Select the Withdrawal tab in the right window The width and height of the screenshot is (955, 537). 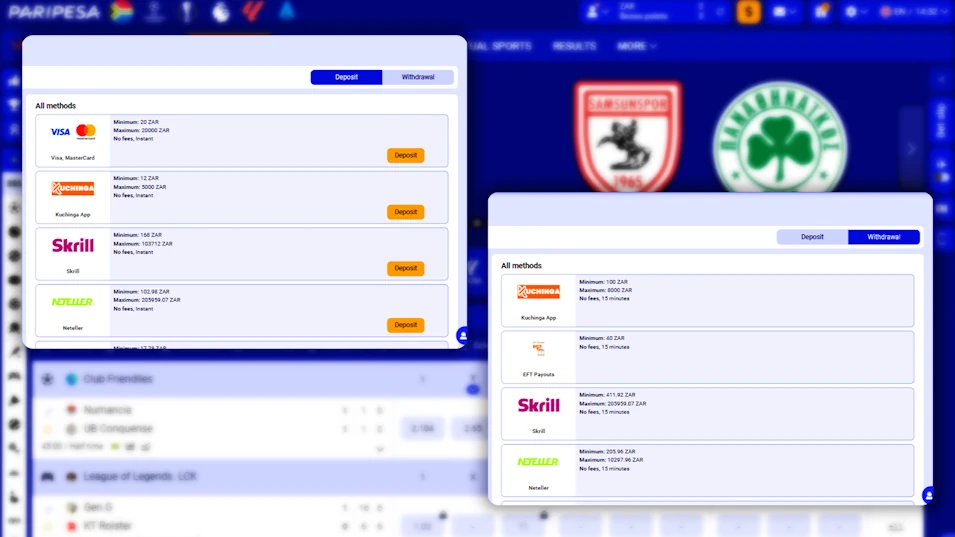click(x=884, y=237)
